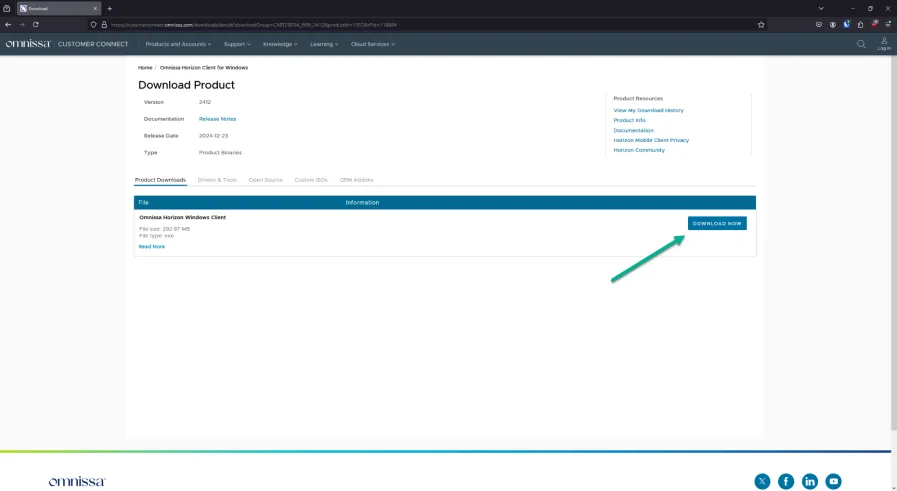The width and height of the screenshot is (897, 491).
Task: Reload the page with refresh icon
Action: click(35, 25)
